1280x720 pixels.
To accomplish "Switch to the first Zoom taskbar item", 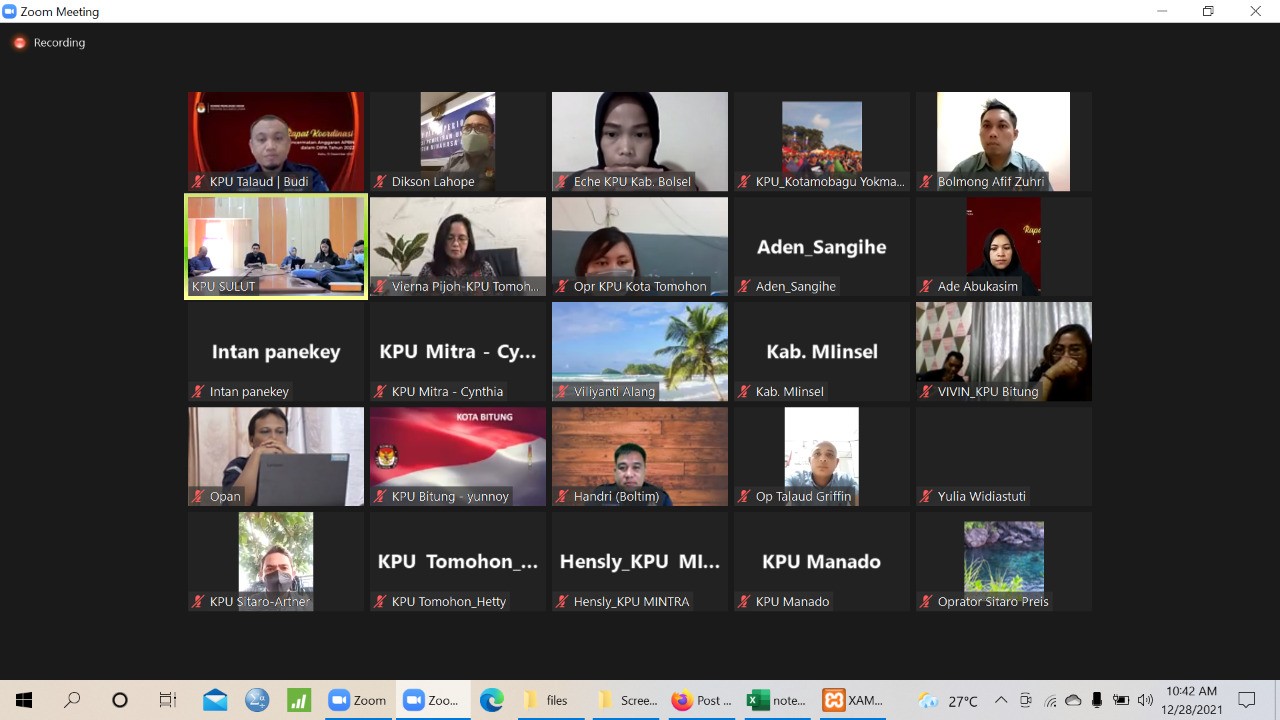I will [x=357, y=700].
